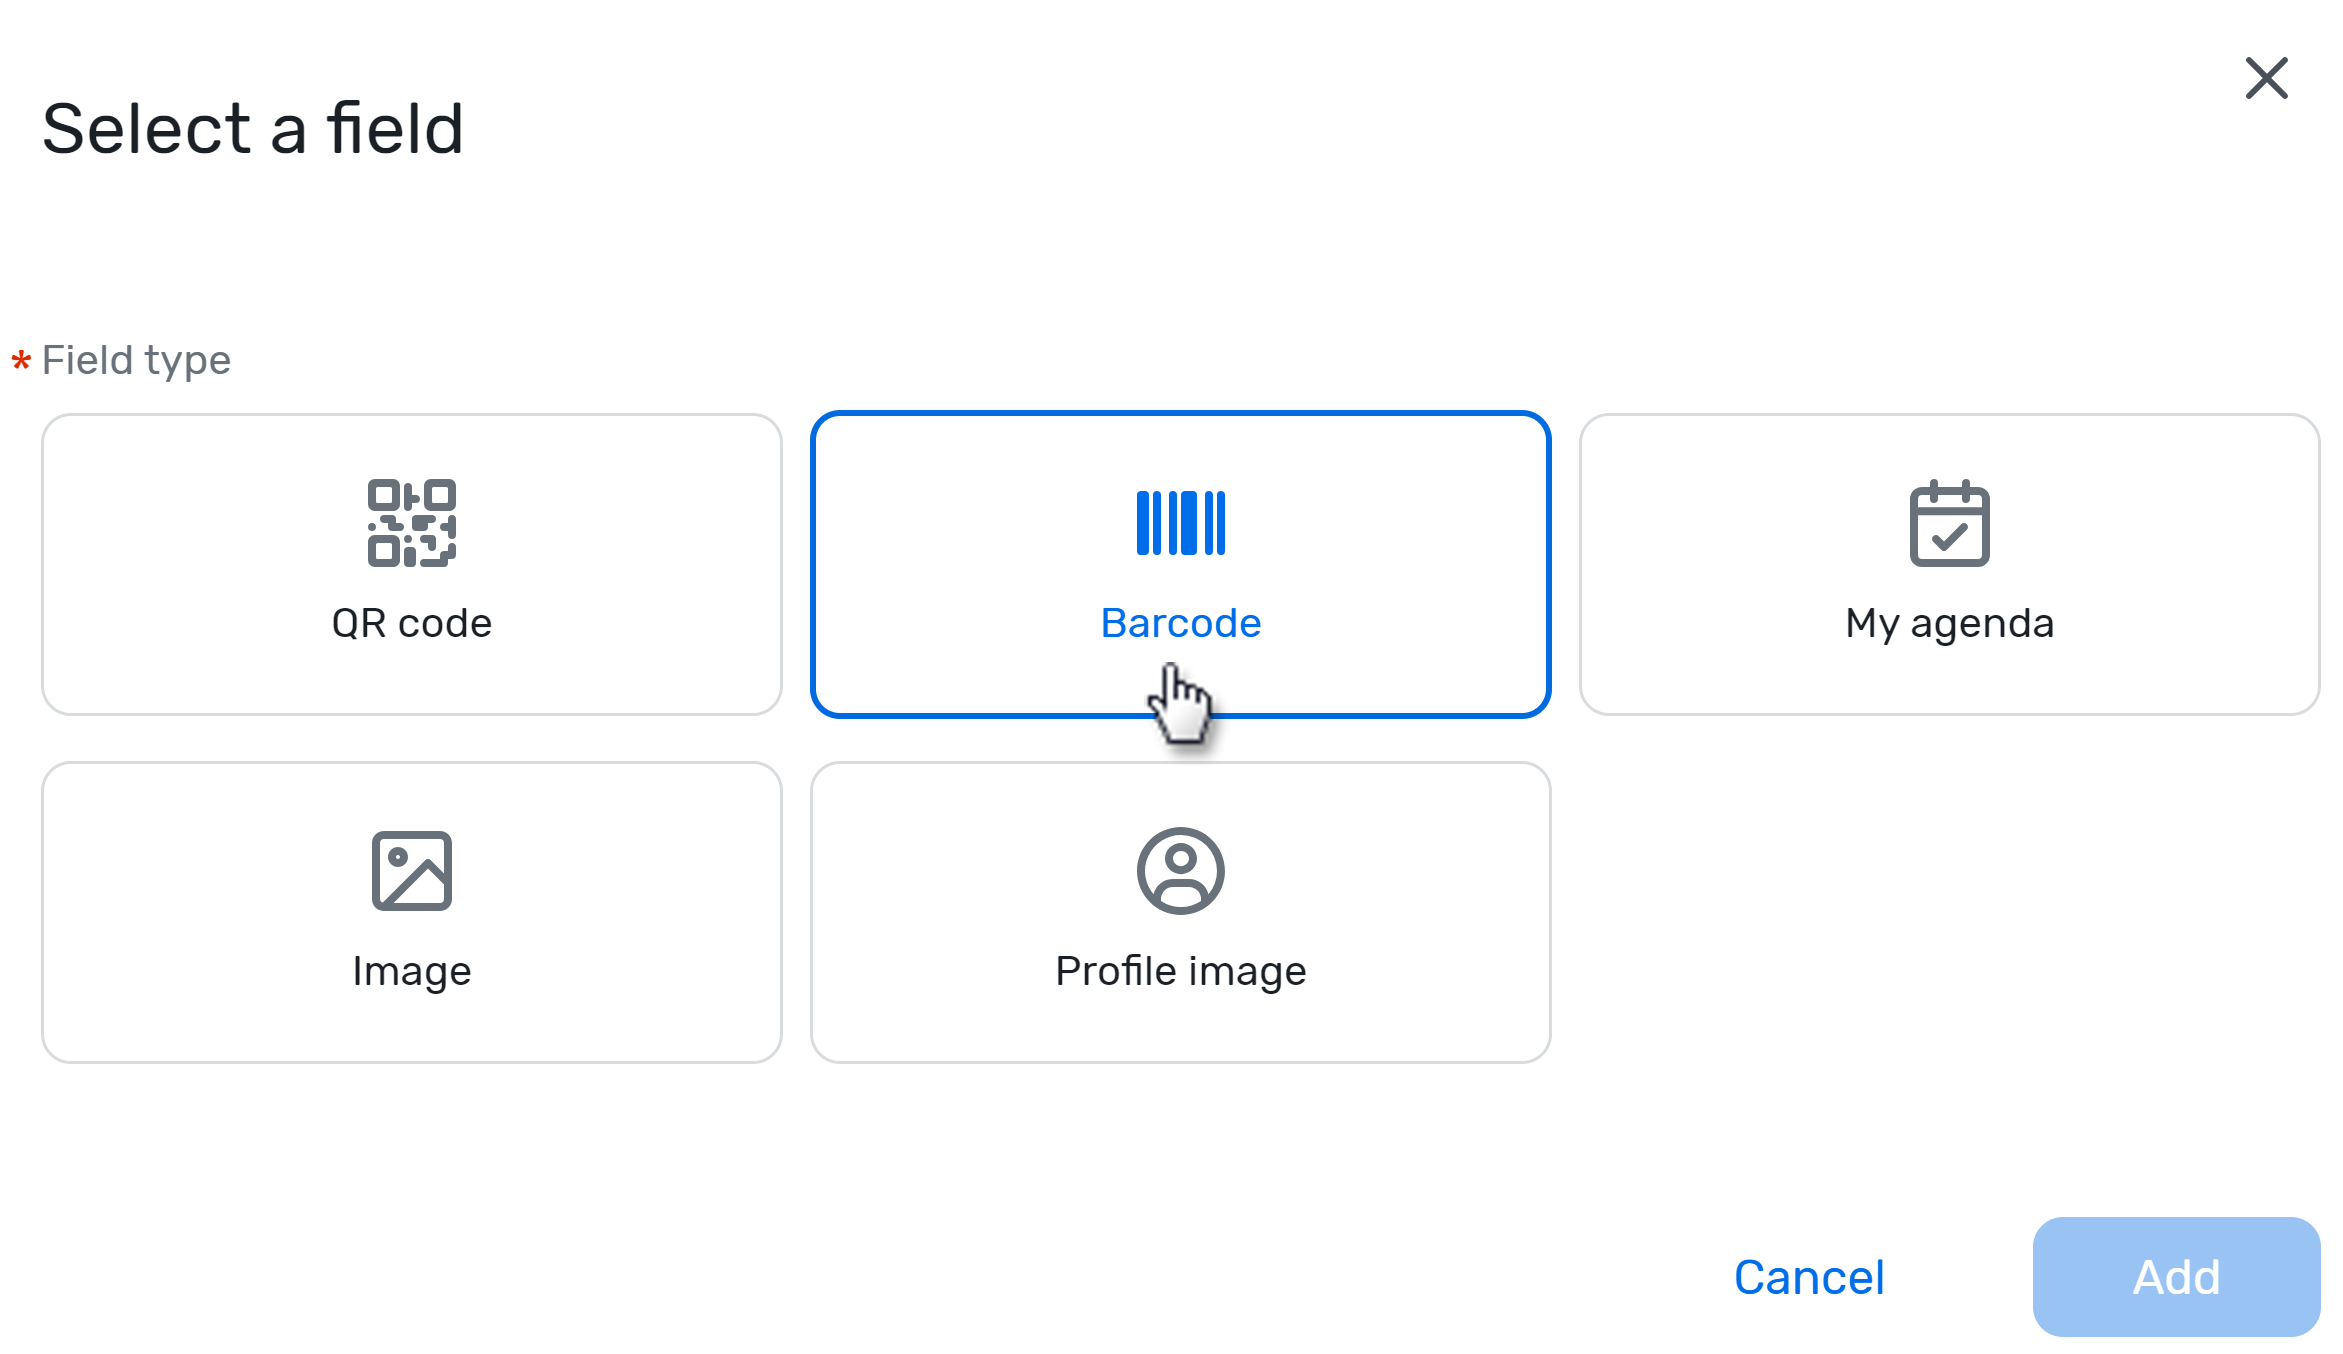Click the blue barcode stripes icon
The height and width of the screenshot is (1354, 2343).
coord(1180,523)
